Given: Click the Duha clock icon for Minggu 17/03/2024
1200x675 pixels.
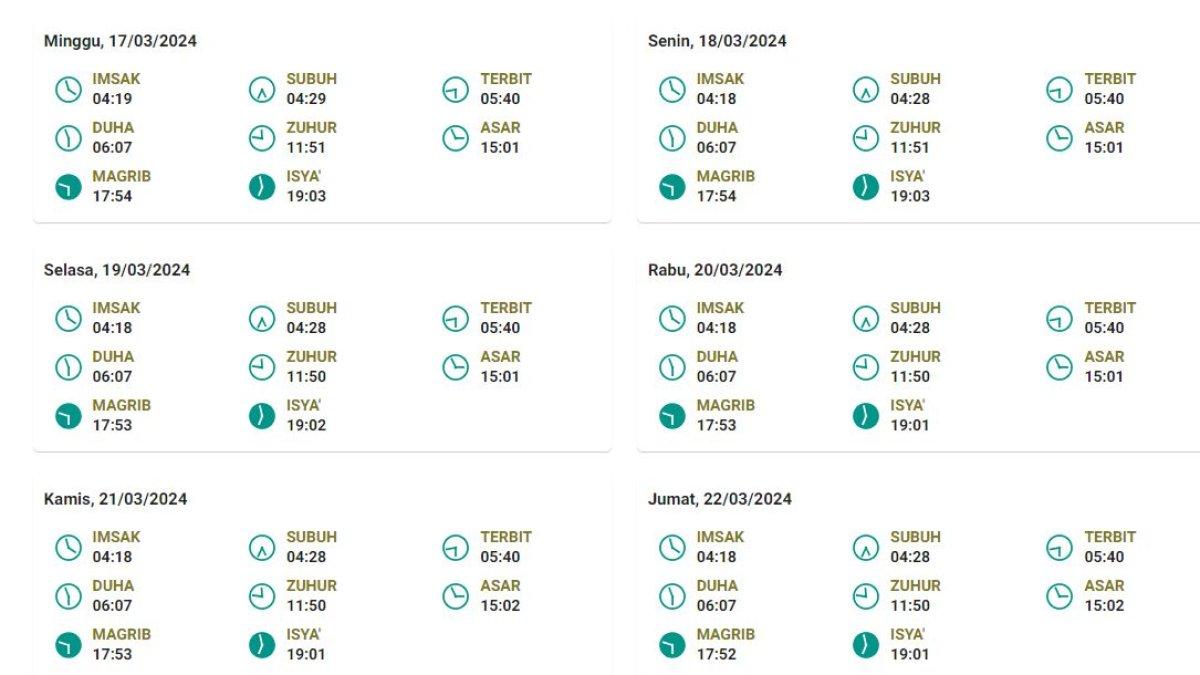Looking at the screenshot, I should click(x=68, y=138).
